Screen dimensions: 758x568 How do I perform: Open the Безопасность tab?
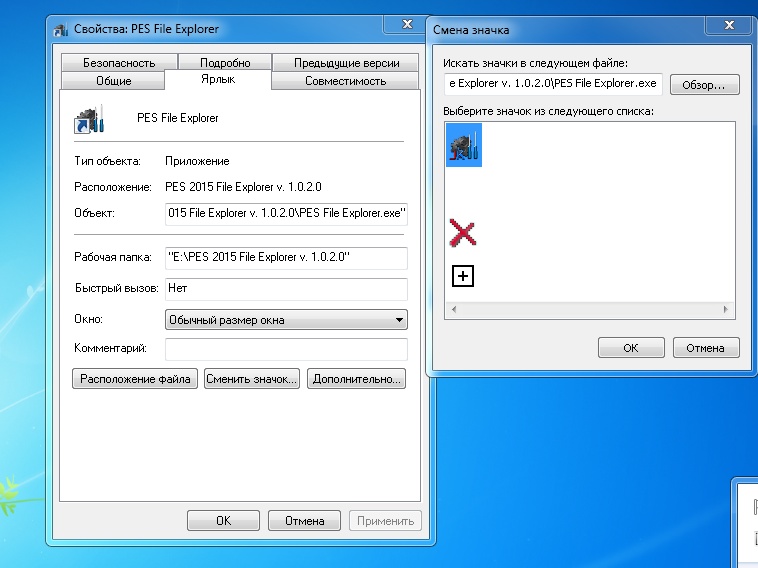point(119,63)
